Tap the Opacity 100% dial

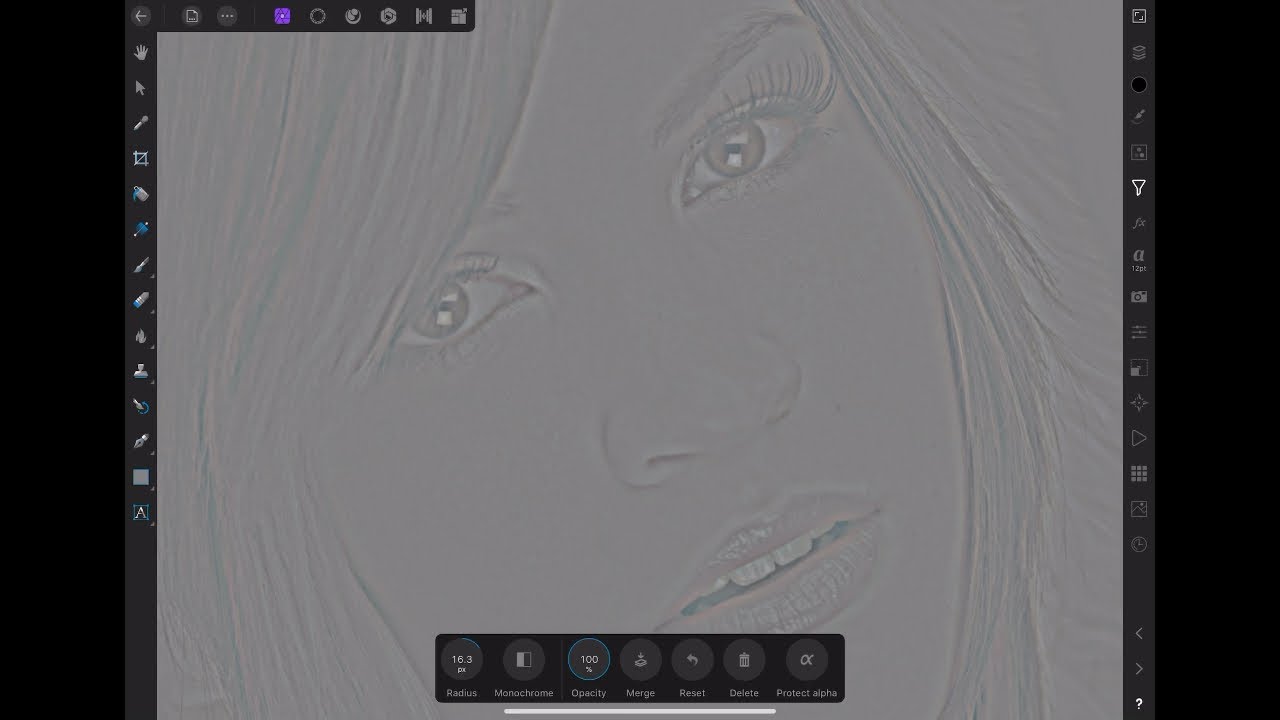[x=589, y=660]
